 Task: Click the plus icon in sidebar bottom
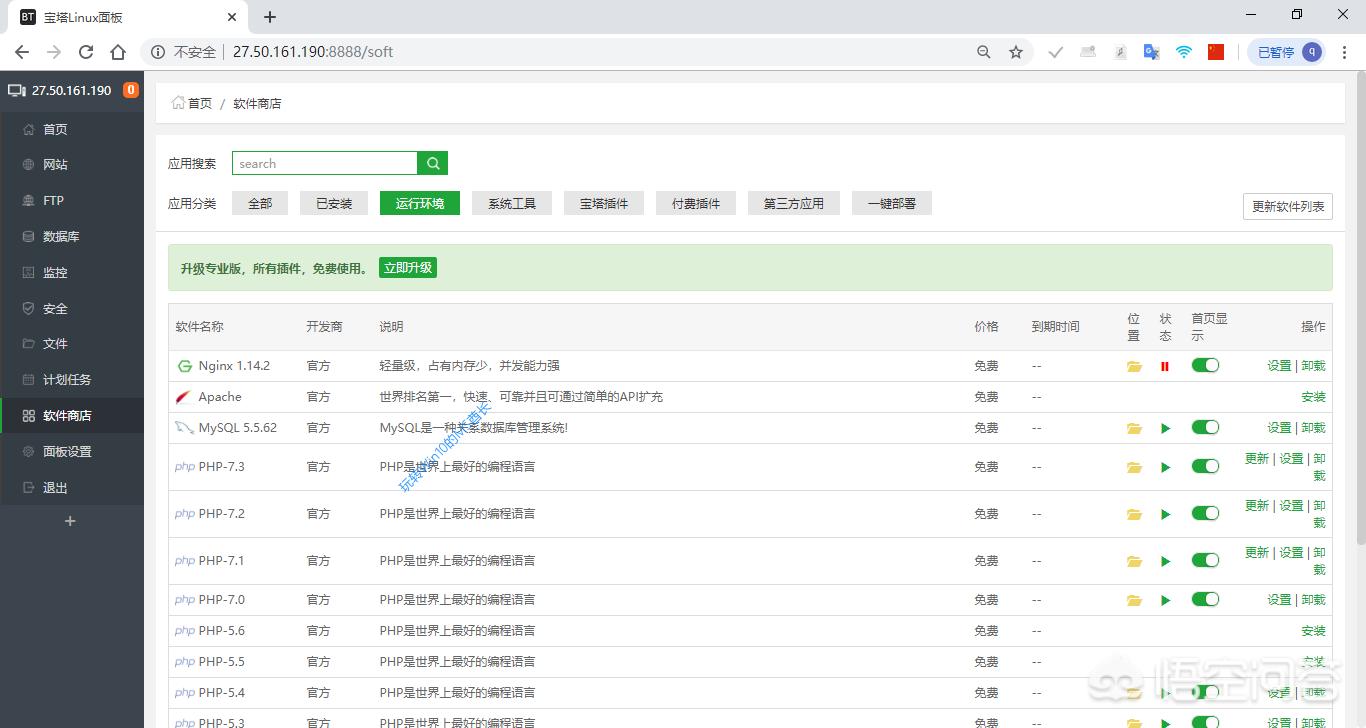coord(70,521)
